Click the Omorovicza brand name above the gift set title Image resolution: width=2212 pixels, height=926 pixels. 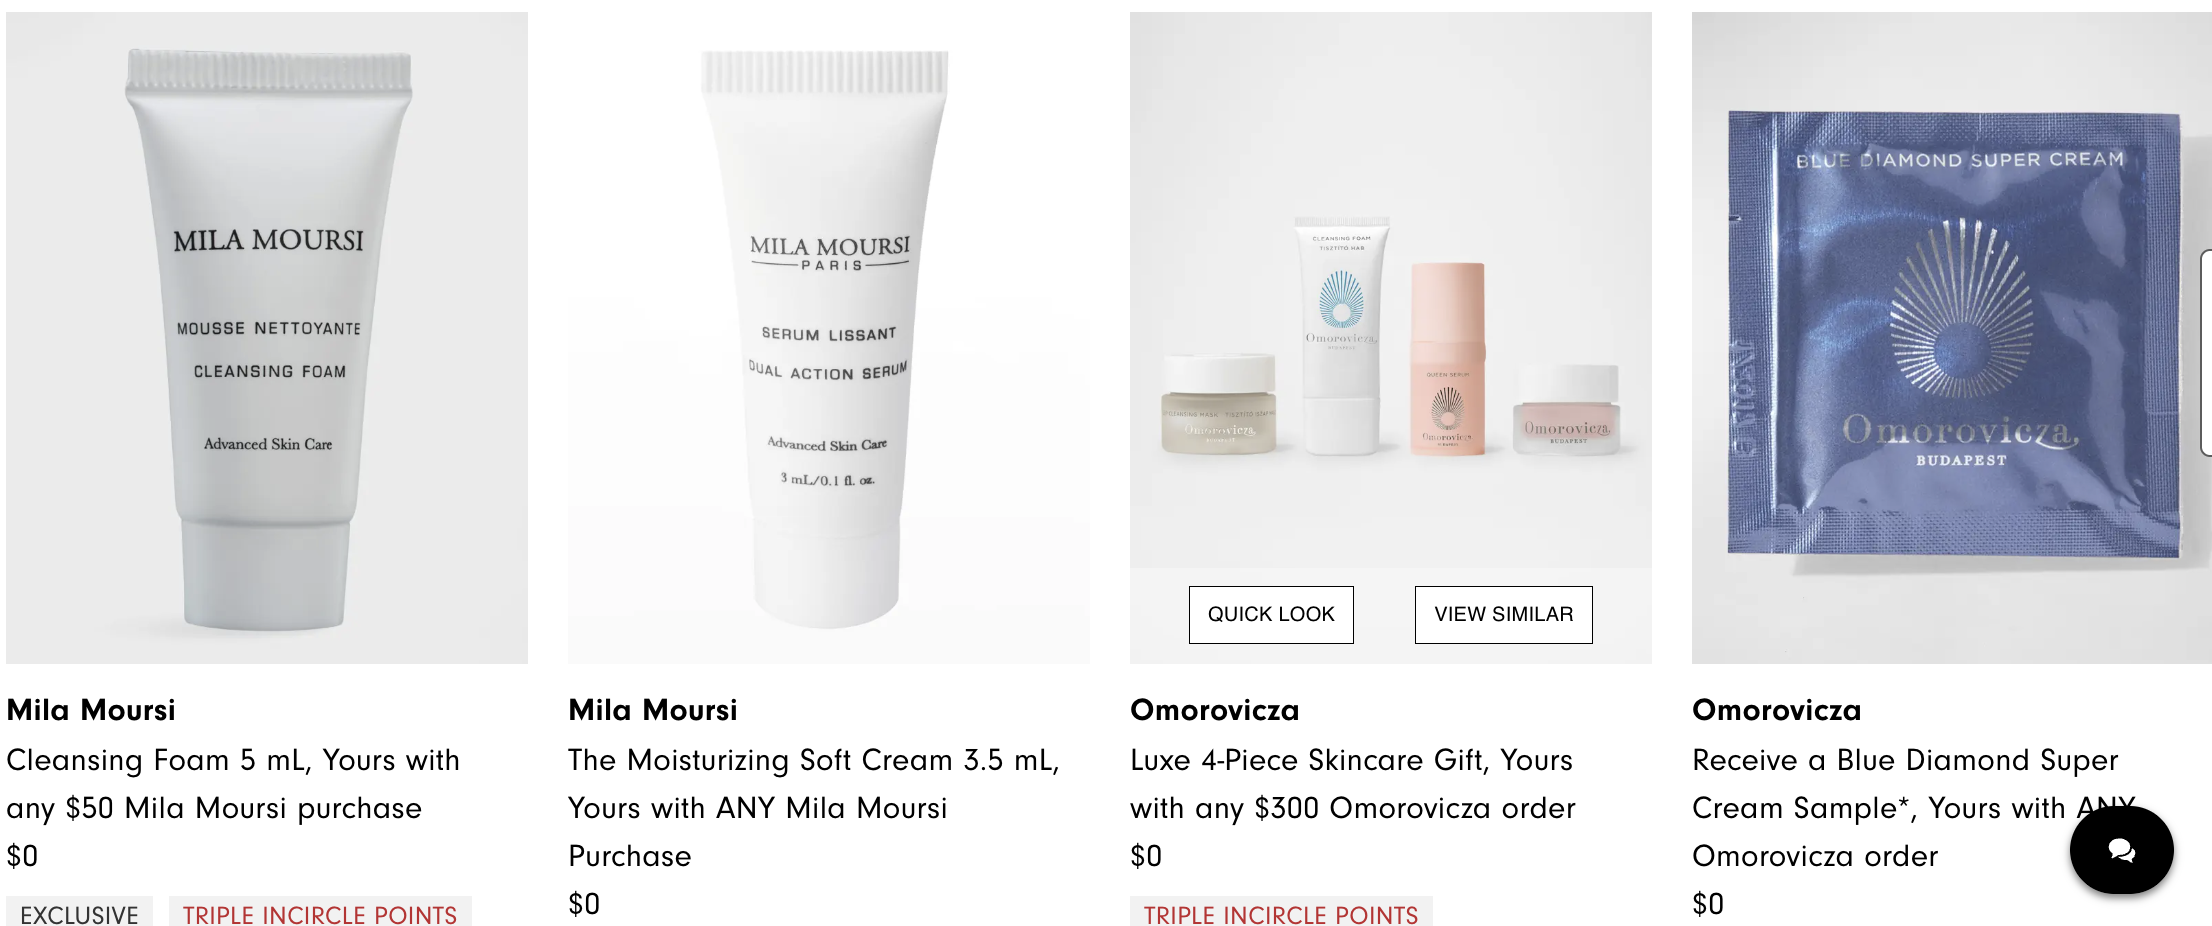click(x=1215, y=710)
